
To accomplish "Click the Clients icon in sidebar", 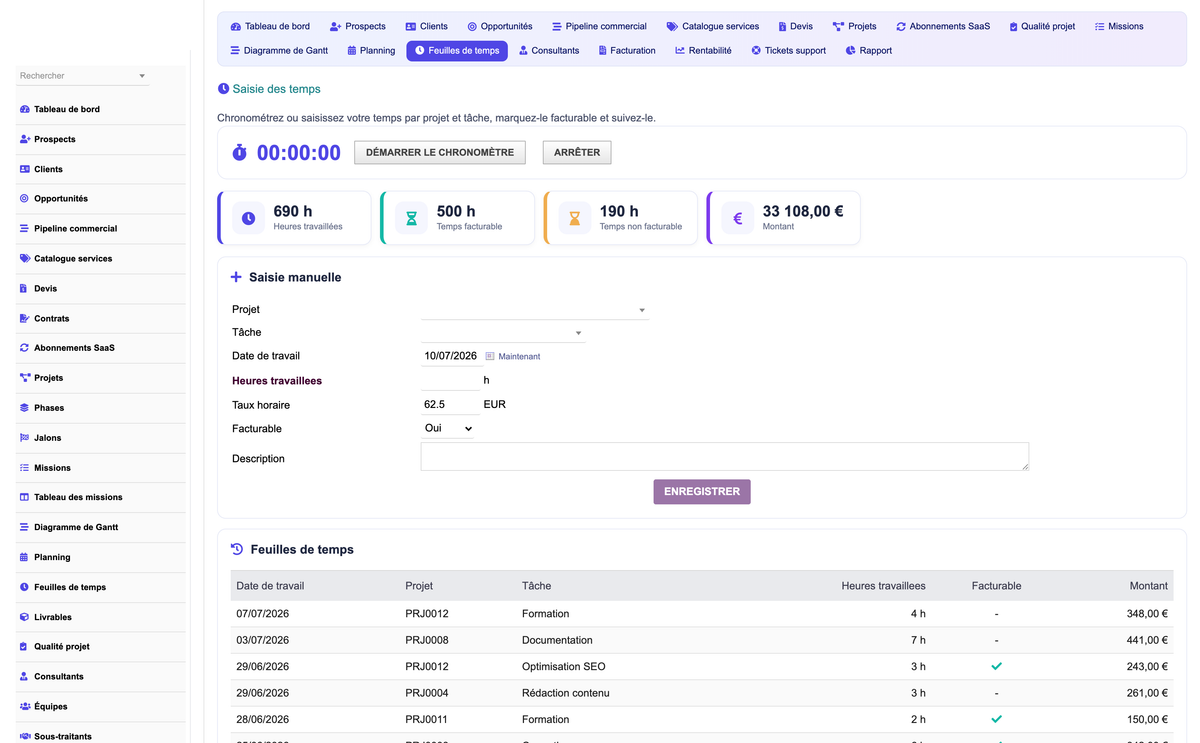I will coord(25,169).
